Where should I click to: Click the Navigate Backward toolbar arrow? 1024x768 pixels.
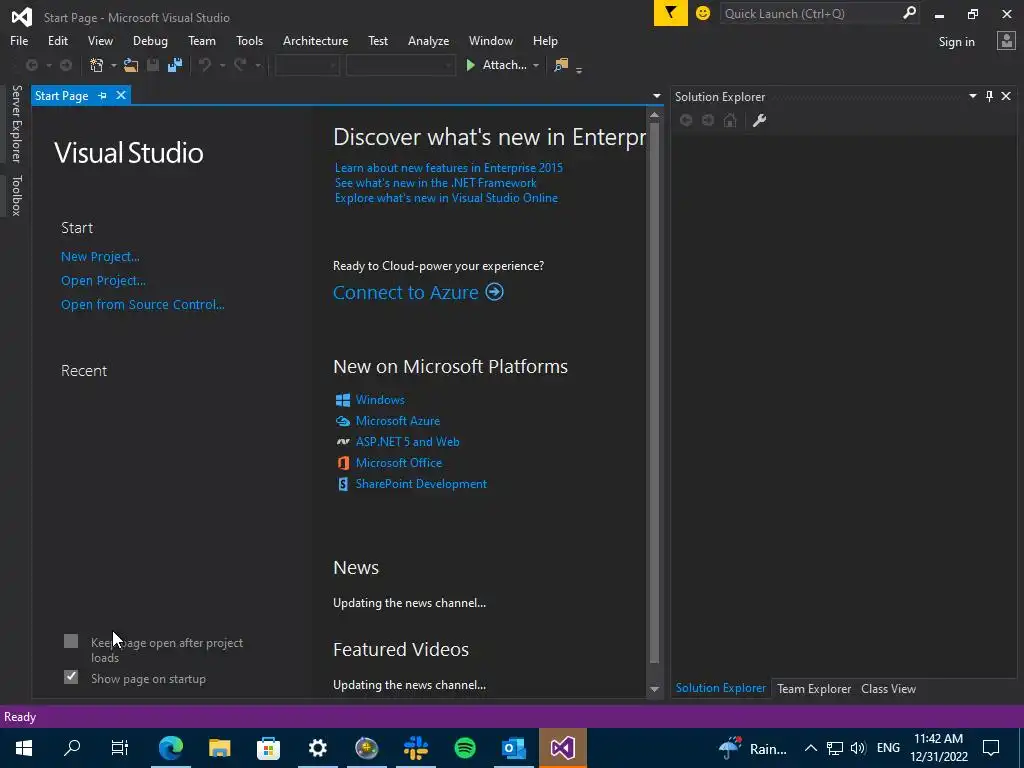click(31, 65)
